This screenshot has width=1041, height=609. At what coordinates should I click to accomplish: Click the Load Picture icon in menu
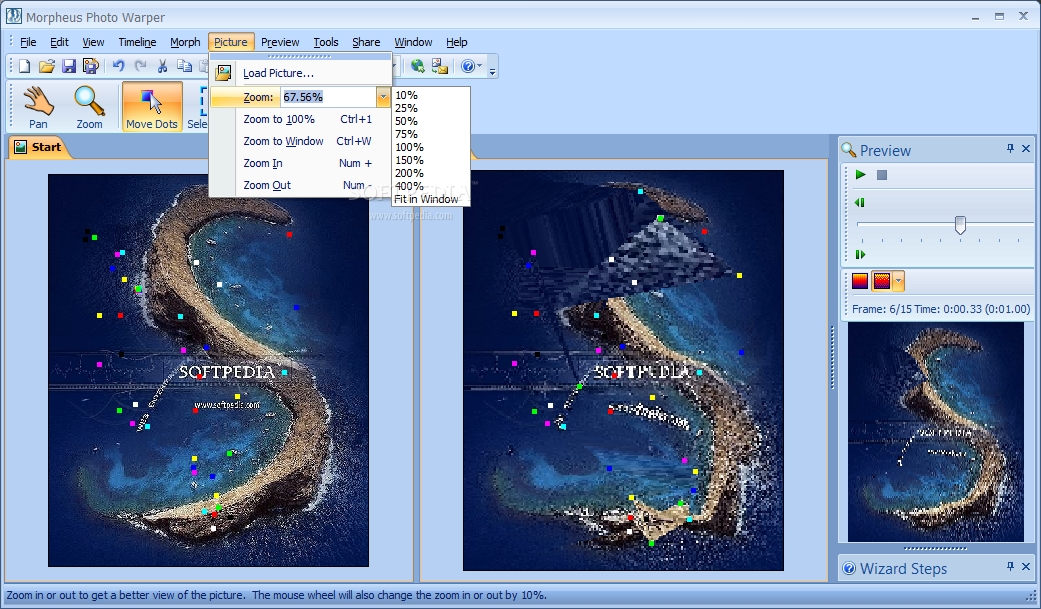click(224, 73)
